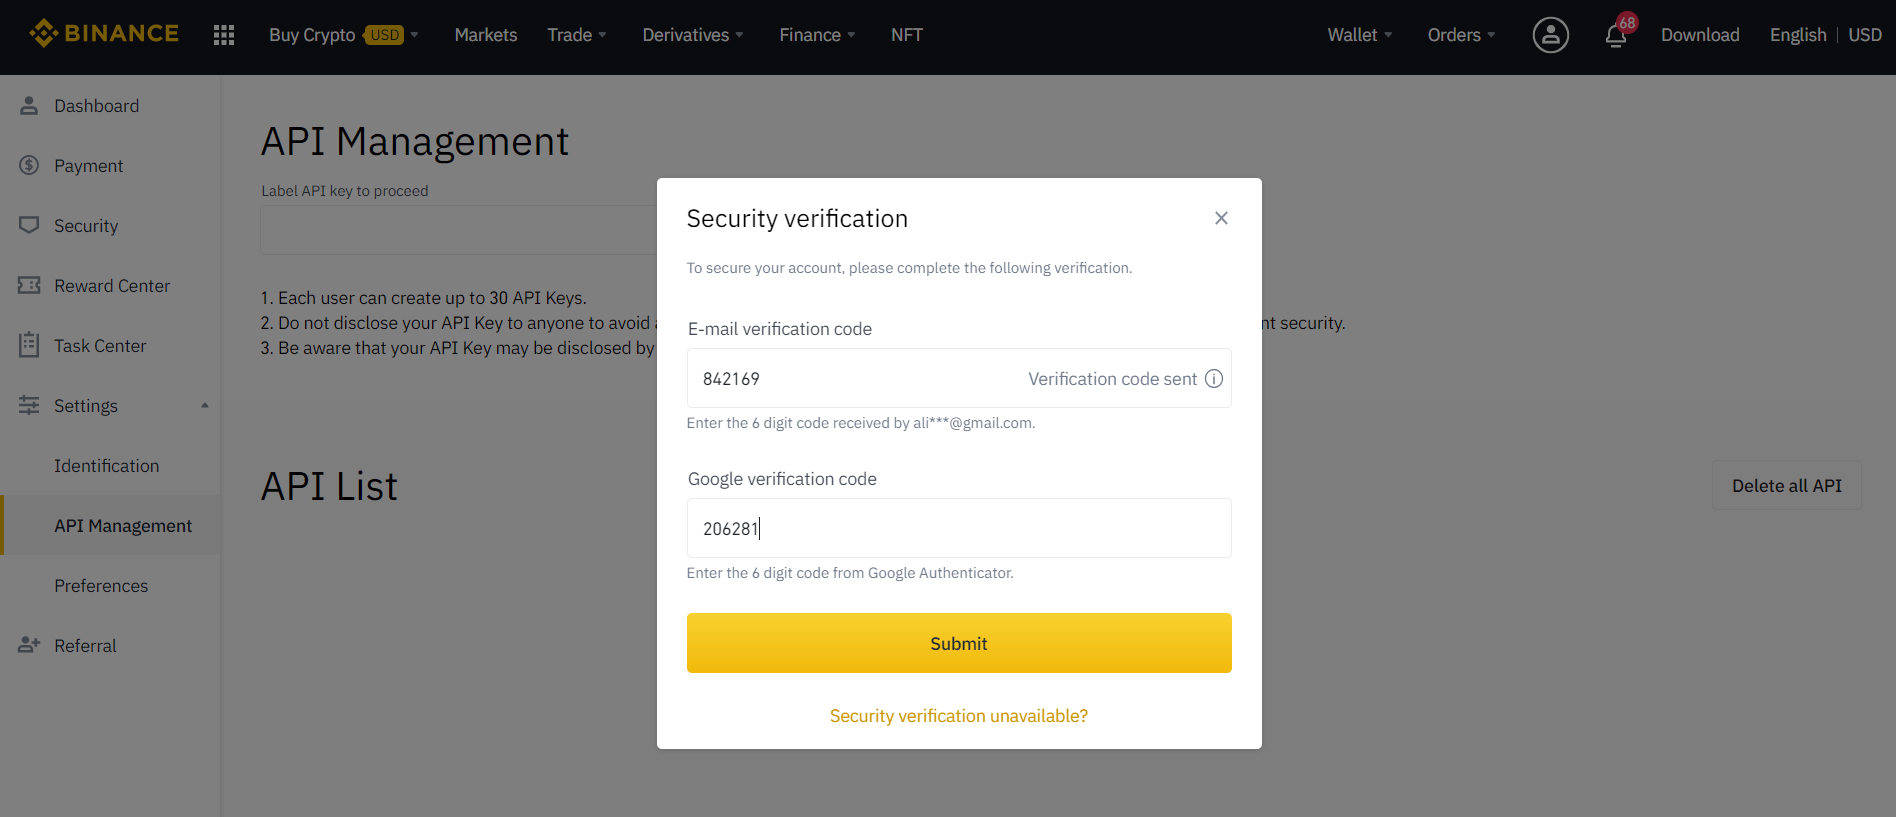Click the USD badge next to Buy Crypto
1896x817 pixels.
[x=385, y=35]
